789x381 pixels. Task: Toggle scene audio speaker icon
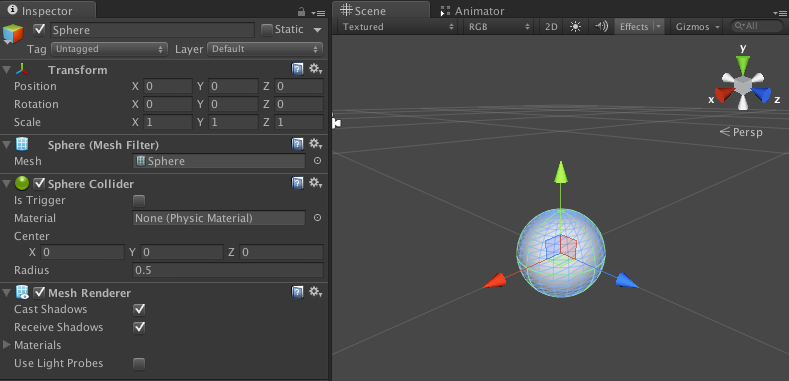601,26
